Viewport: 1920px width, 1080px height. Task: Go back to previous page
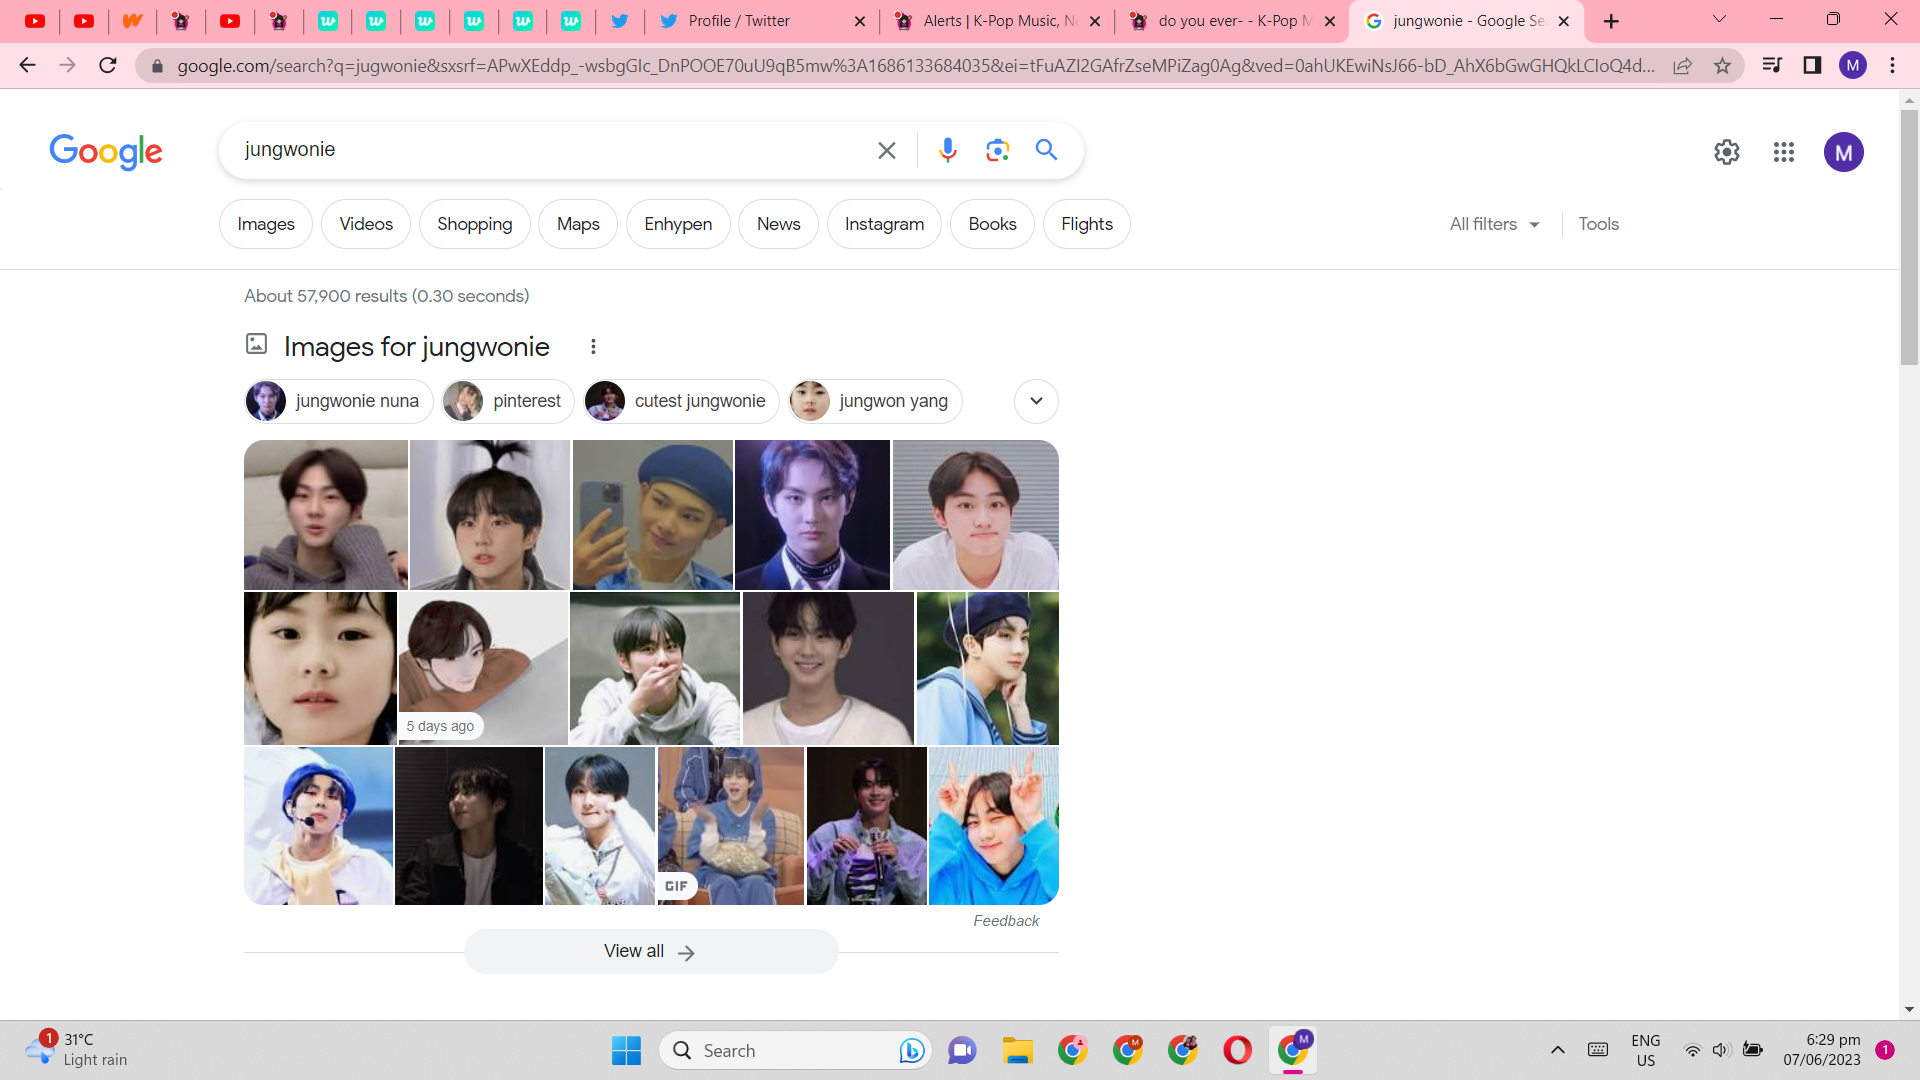(27, 65)
